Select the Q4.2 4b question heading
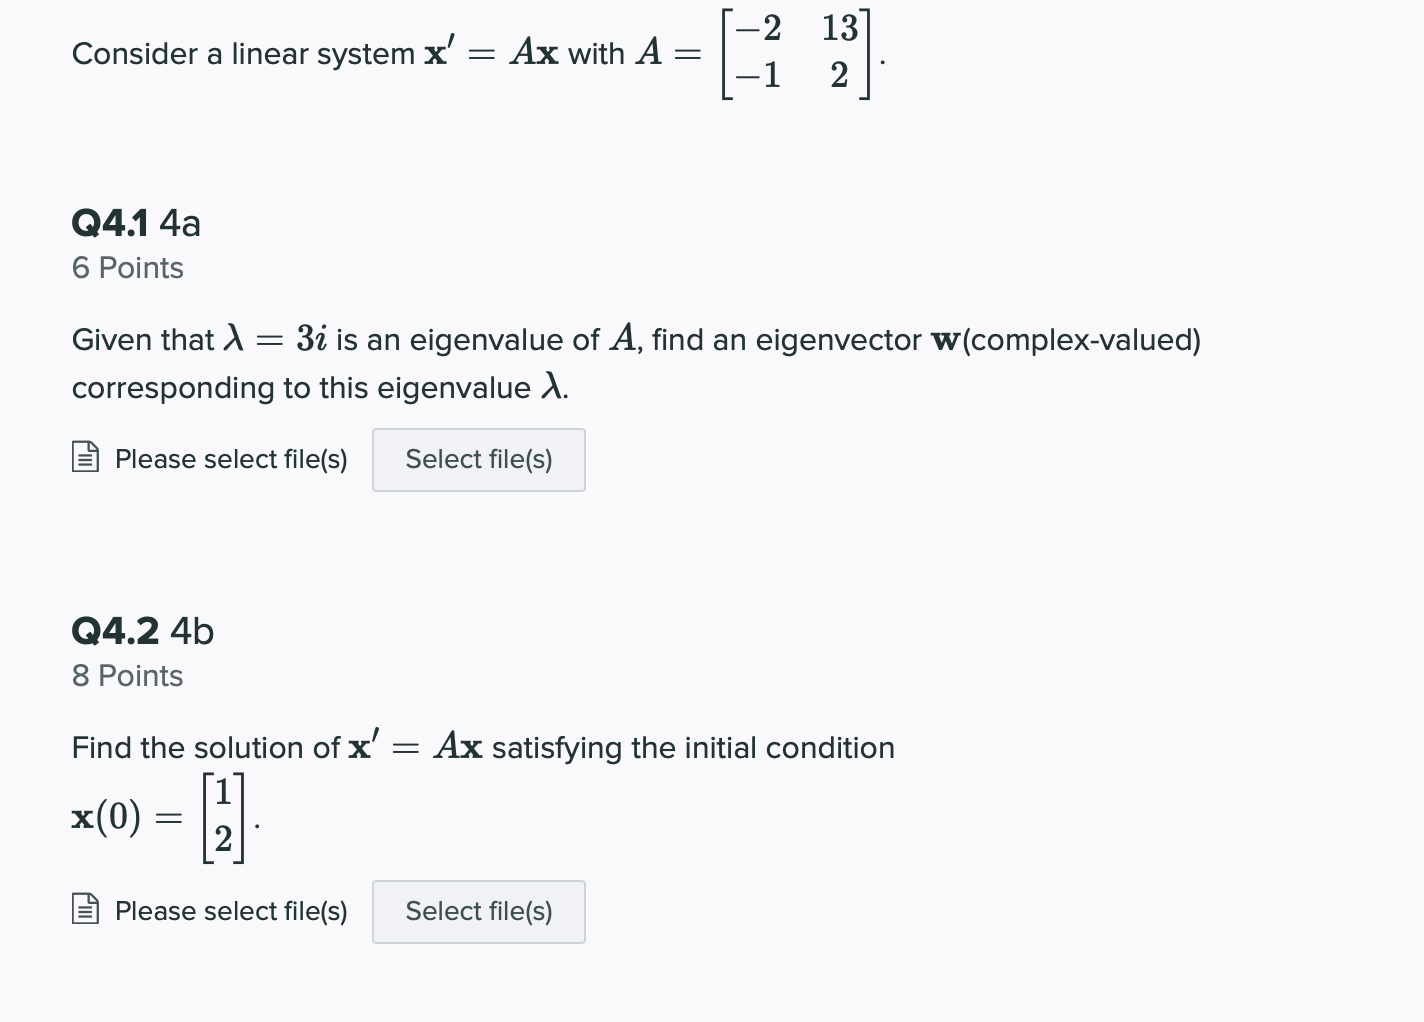Viewport: 1424px width, 1022px height. click(143, 631)
